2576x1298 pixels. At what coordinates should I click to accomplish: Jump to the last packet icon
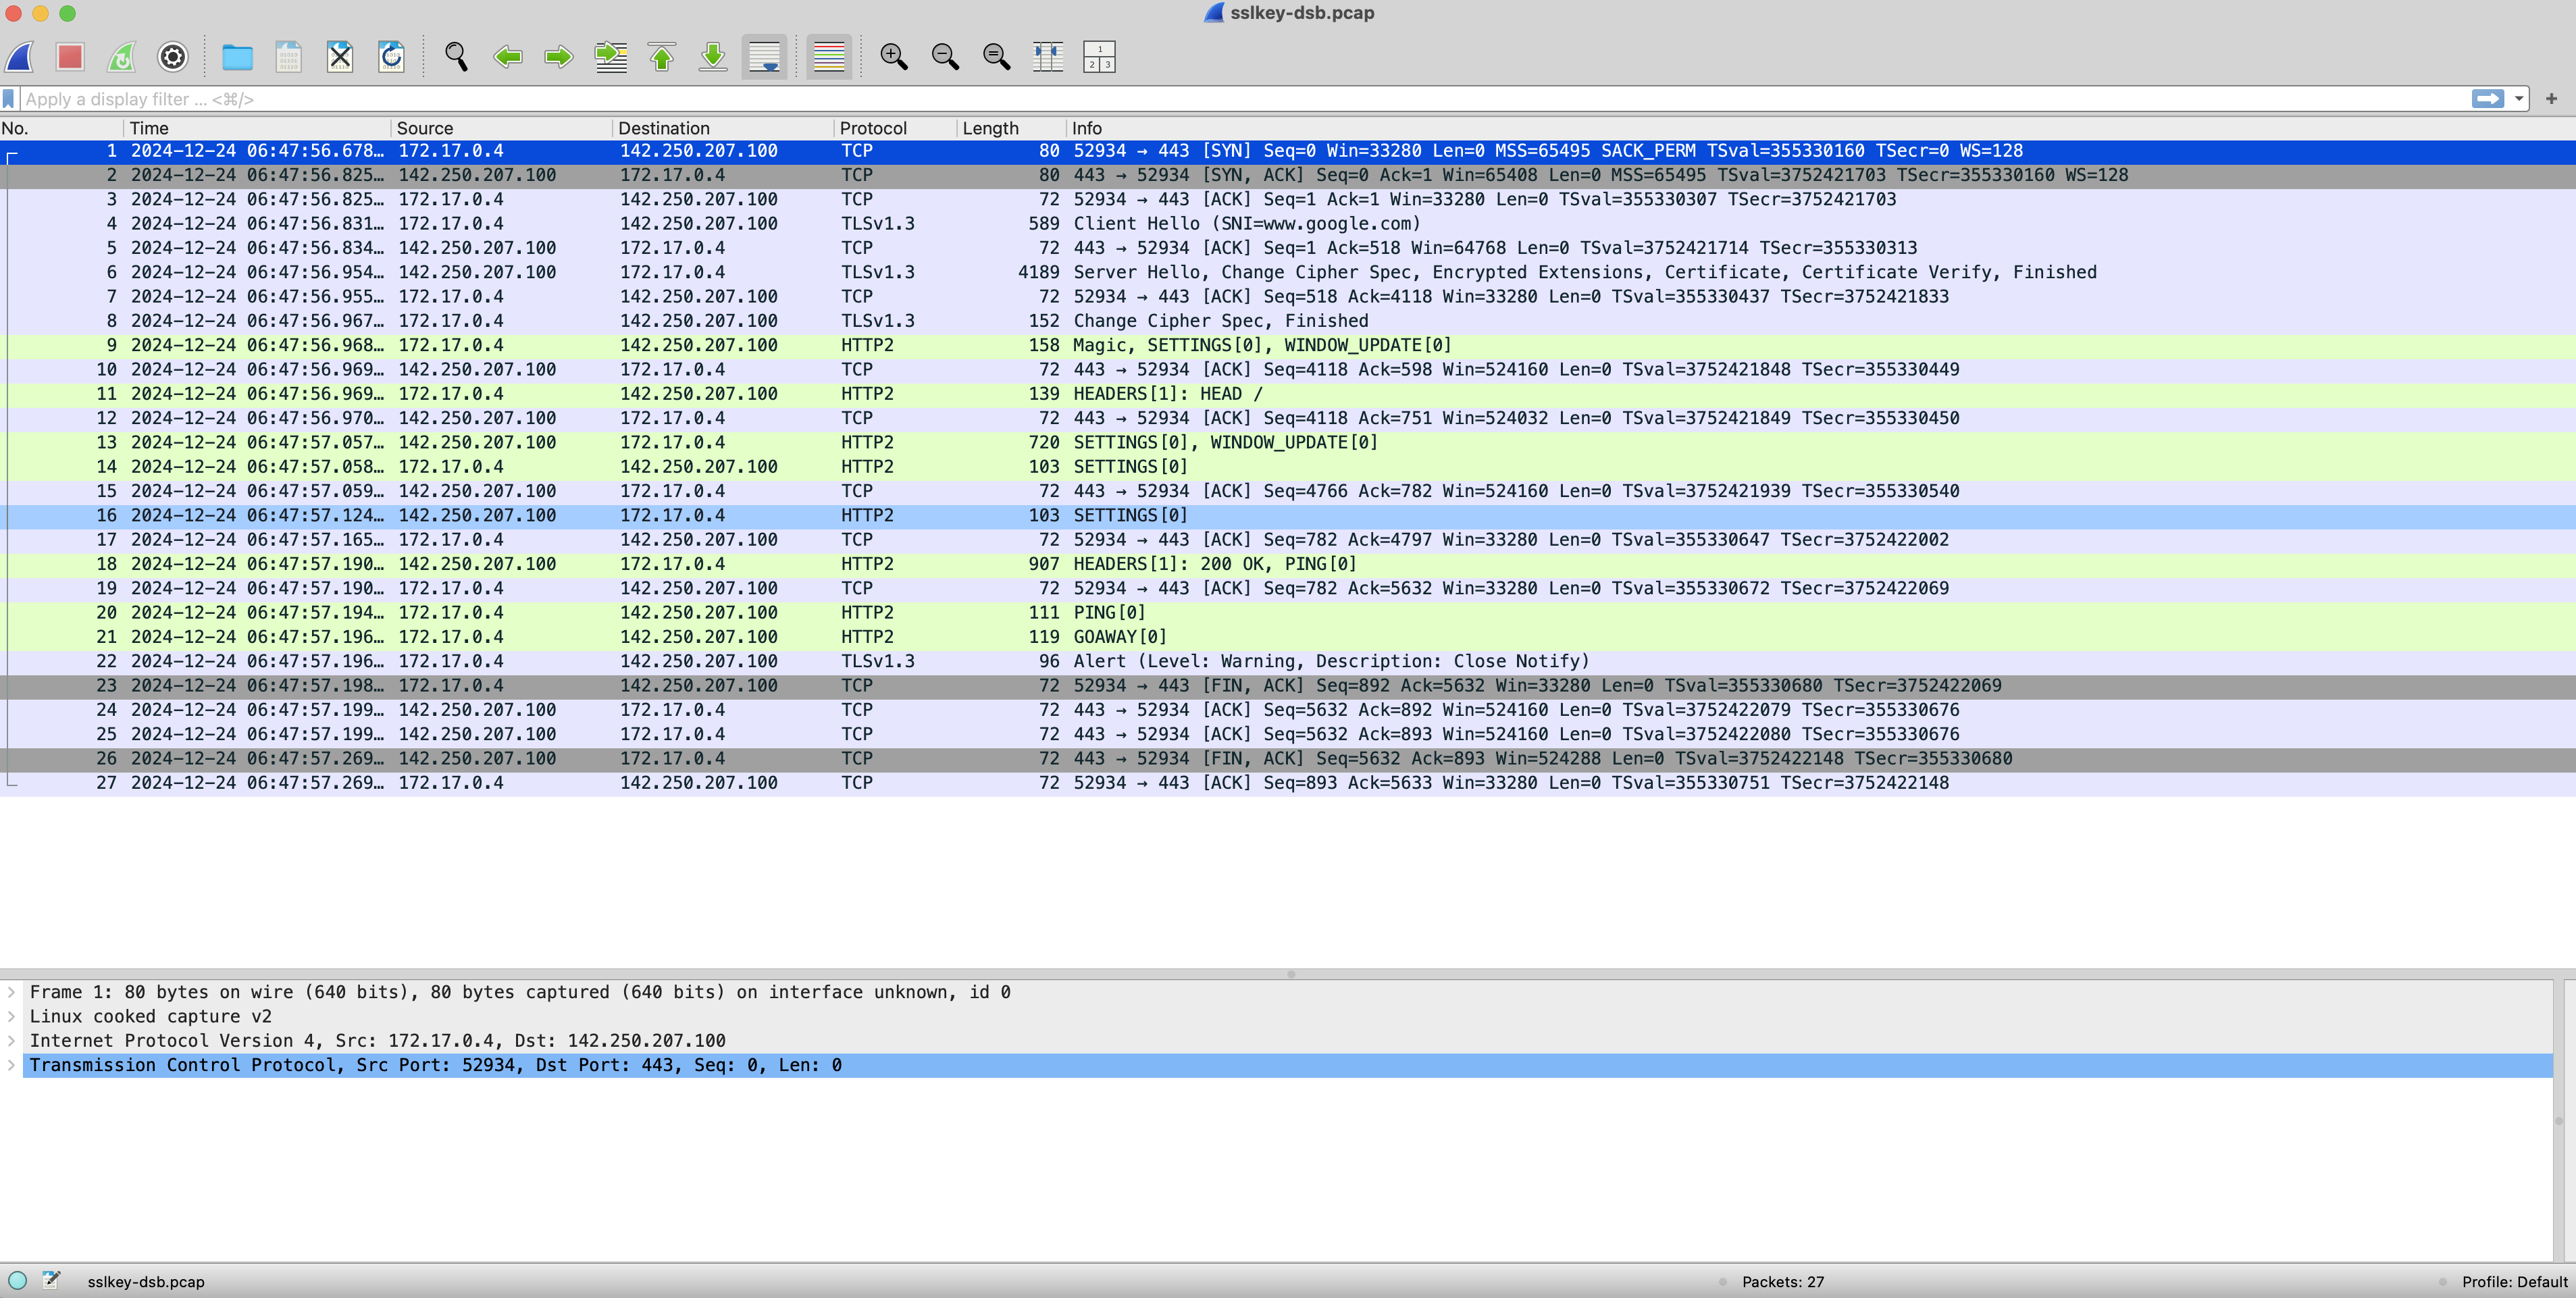(713, 57)
